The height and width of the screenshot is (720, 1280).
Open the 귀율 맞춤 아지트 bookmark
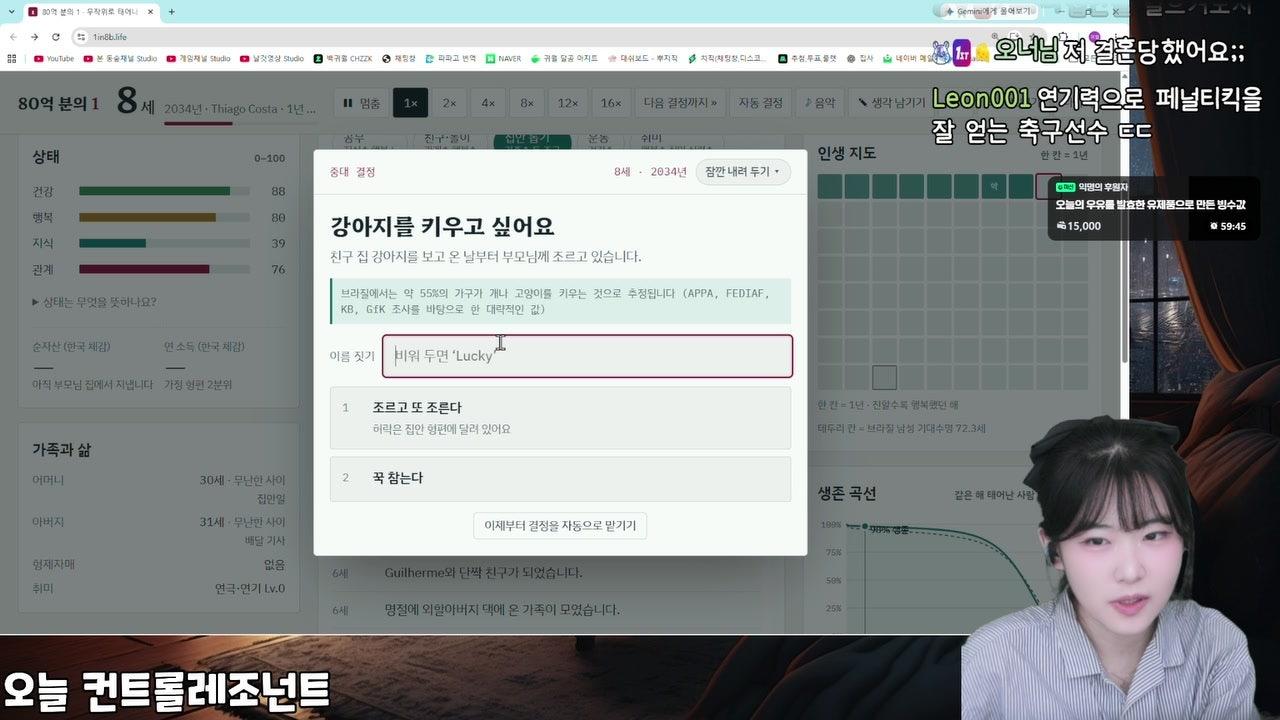click(x=564, y=59)
